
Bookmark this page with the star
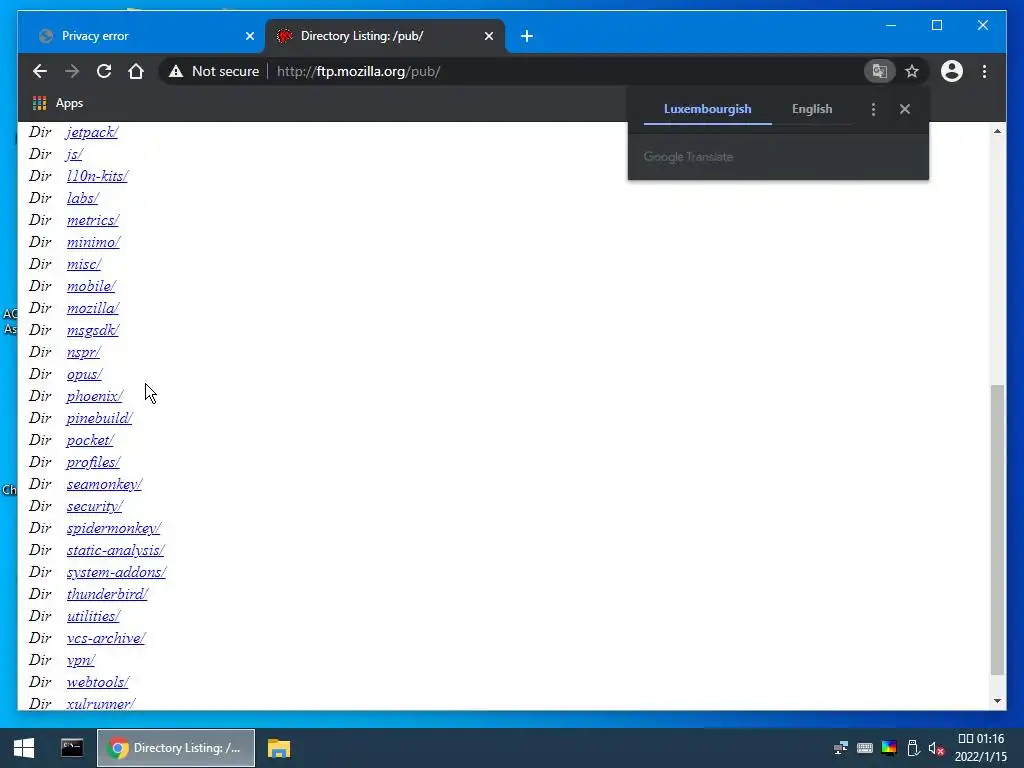tap(912, 71)
